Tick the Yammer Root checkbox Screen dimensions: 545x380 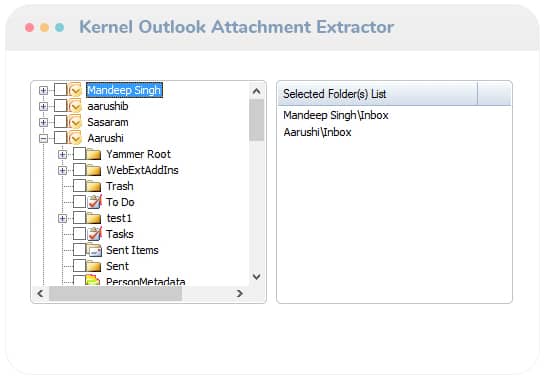coord(79,154)
